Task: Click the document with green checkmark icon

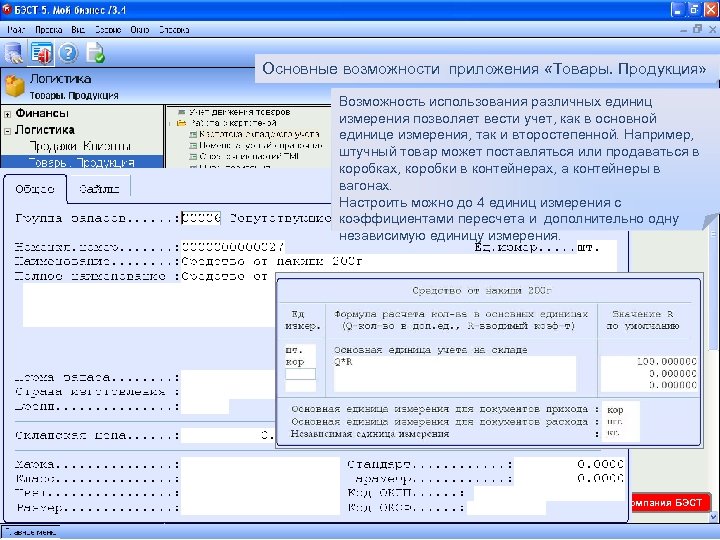Action: pyautogui.click(x=95, y=53)
